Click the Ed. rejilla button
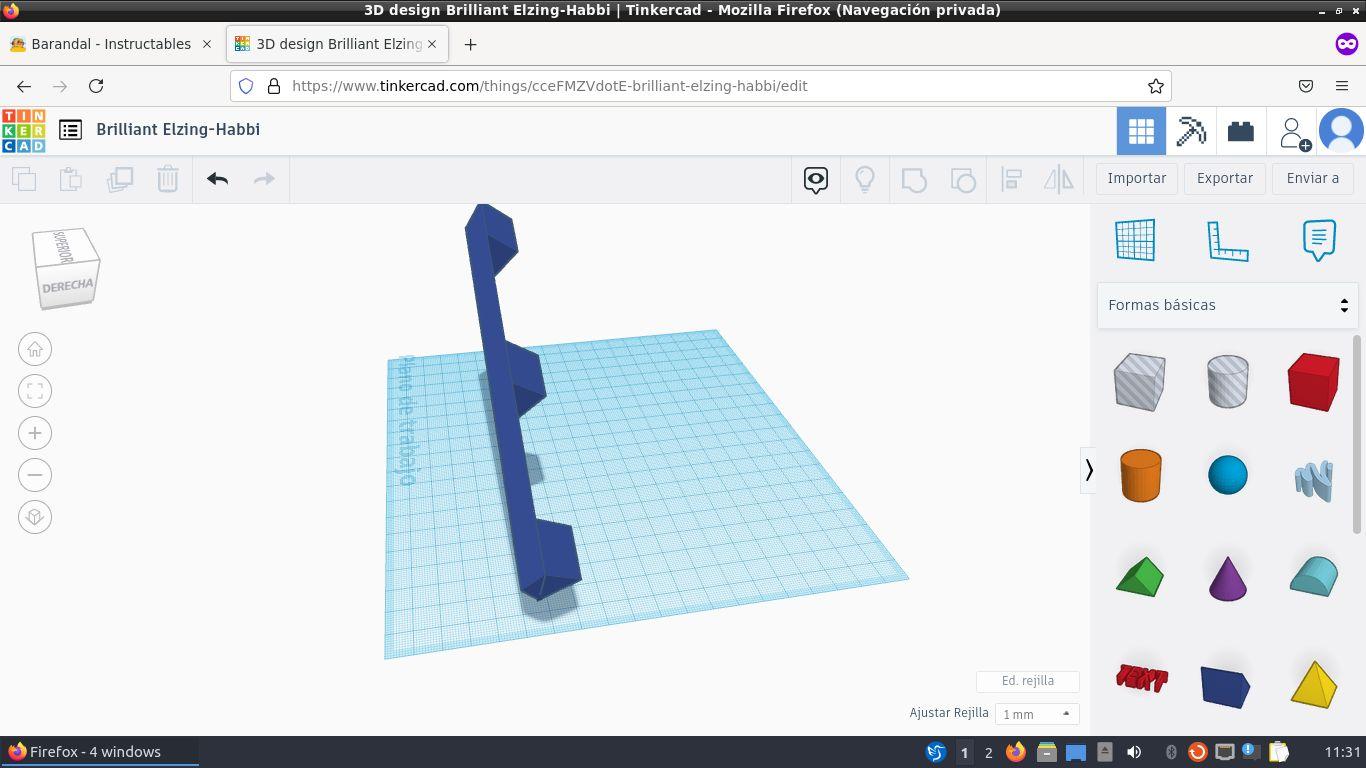This screenshot has height=768, width=1366. coord(1028,681)
